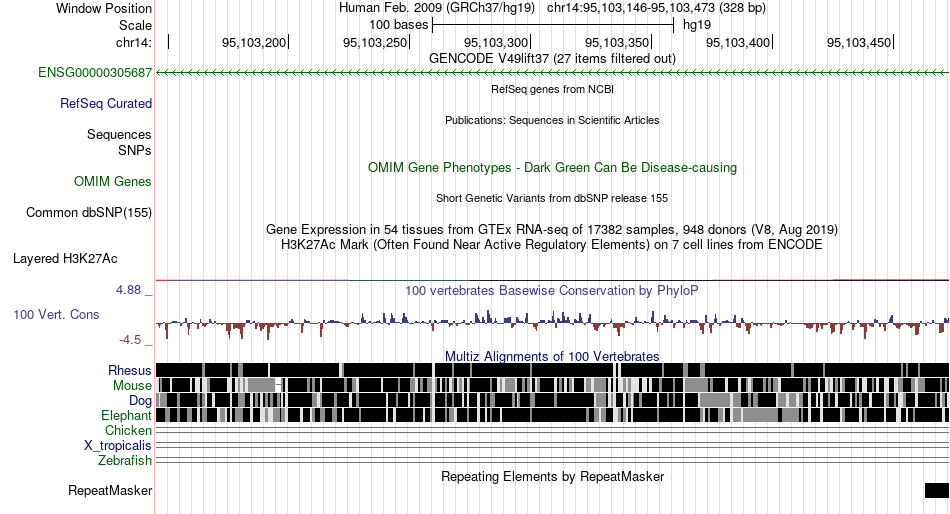Click Short Genetic Variants from dbSNP title
Screen dimensions: 950x514
[552, 198]
